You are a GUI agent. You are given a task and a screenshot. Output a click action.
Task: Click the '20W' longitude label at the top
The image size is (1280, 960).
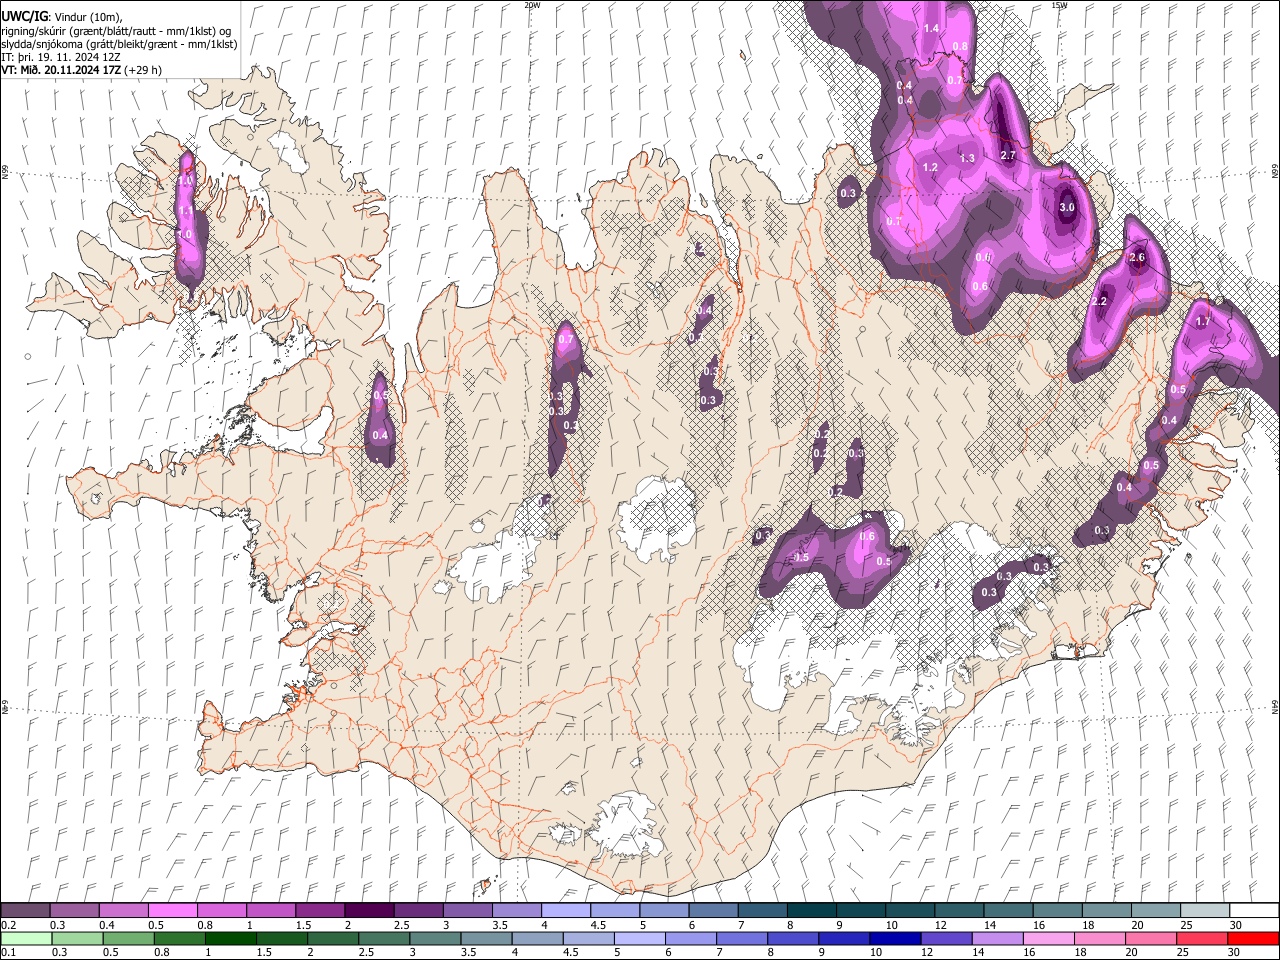pyautogui.click(x=532, y=5)
